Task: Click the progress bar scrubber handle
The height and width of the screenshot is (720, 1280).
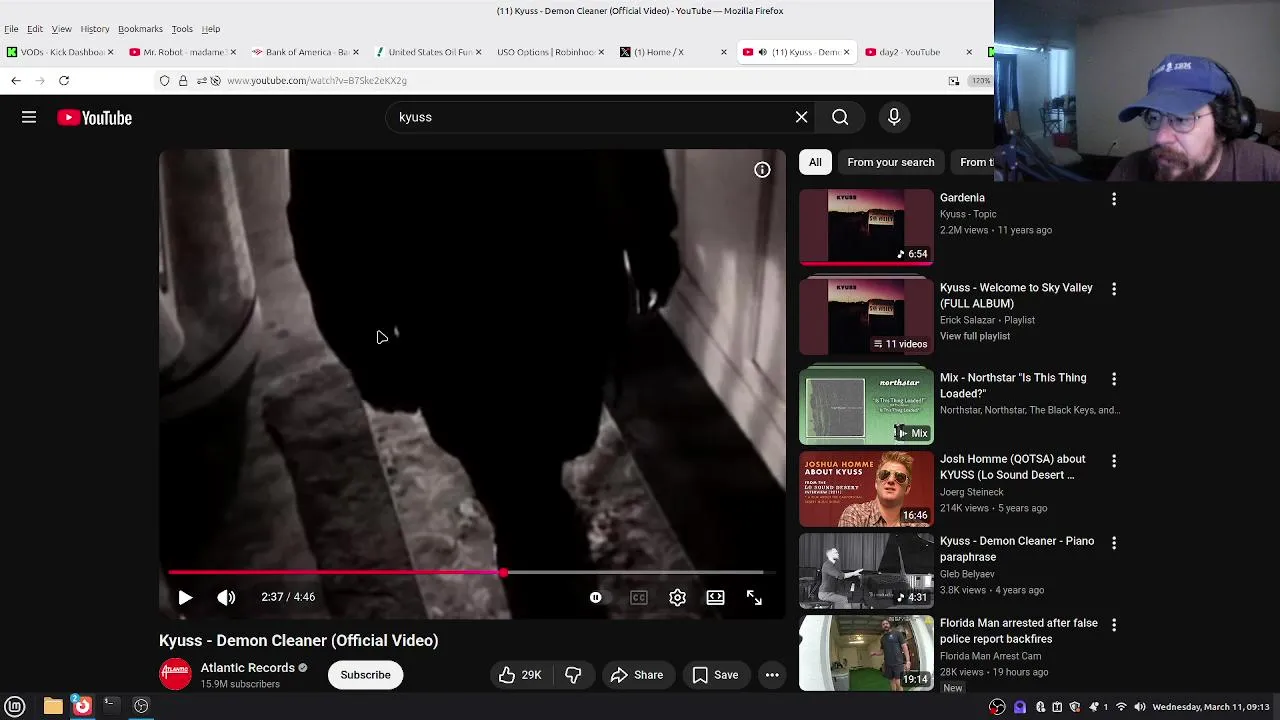Action: 503,573
